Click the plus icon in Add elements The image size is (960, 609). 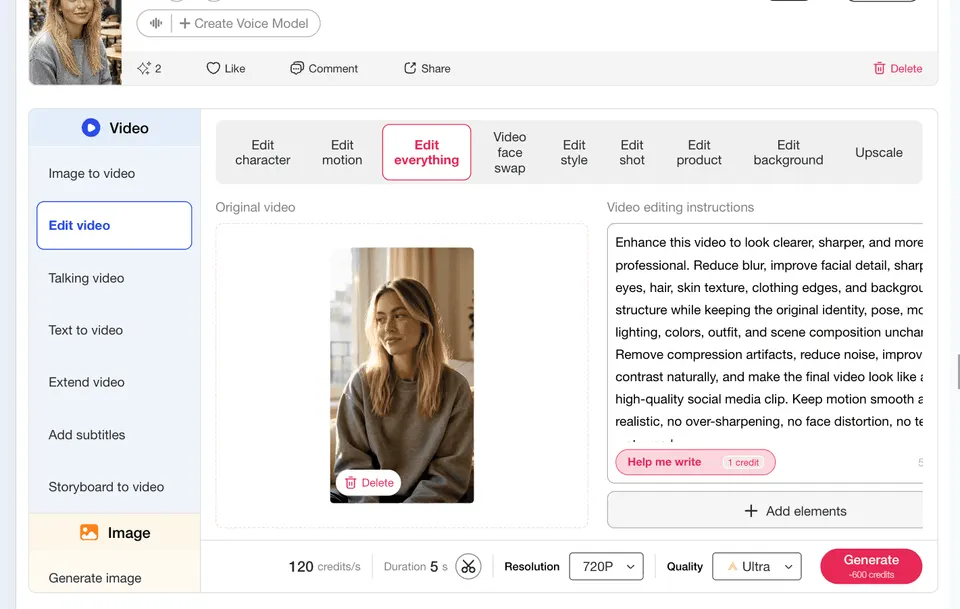pos(751,511)
